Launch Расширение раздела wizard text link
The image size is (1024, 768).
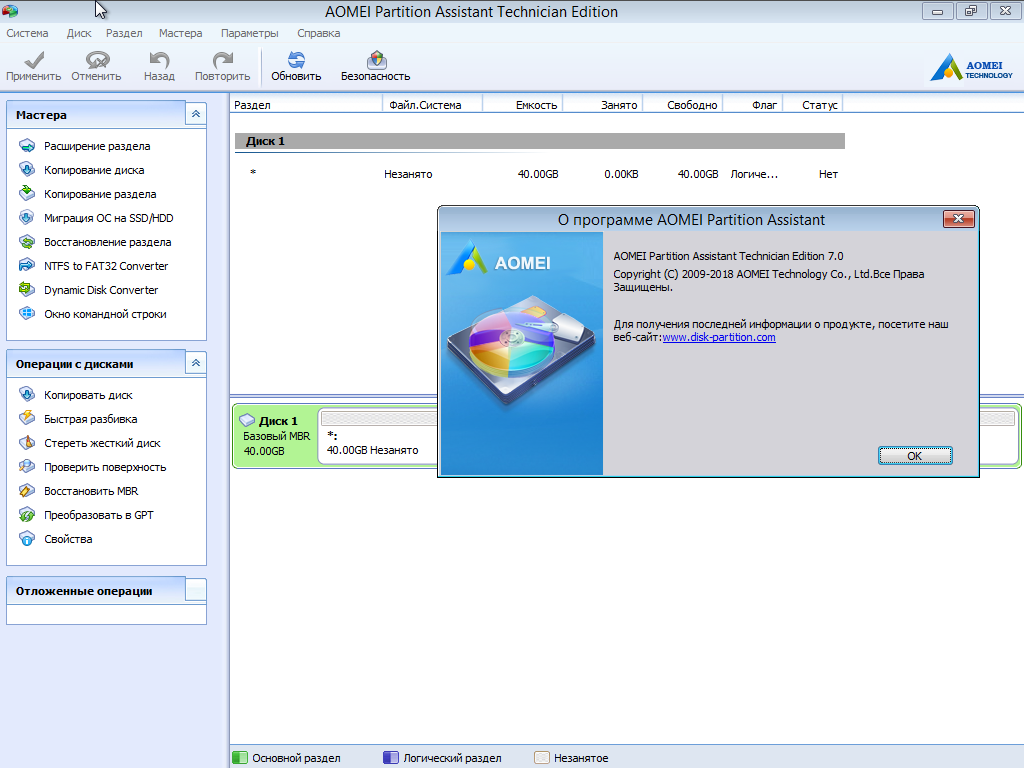97,146
